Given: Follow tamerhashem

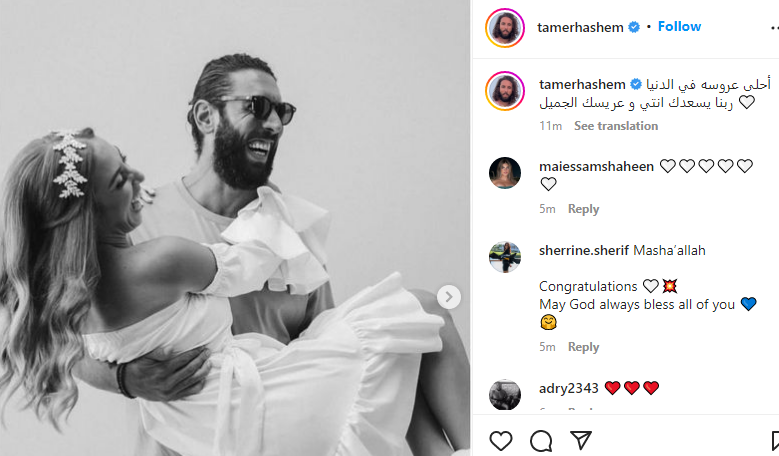Looking at the screenshot, I should pos(680,27).
